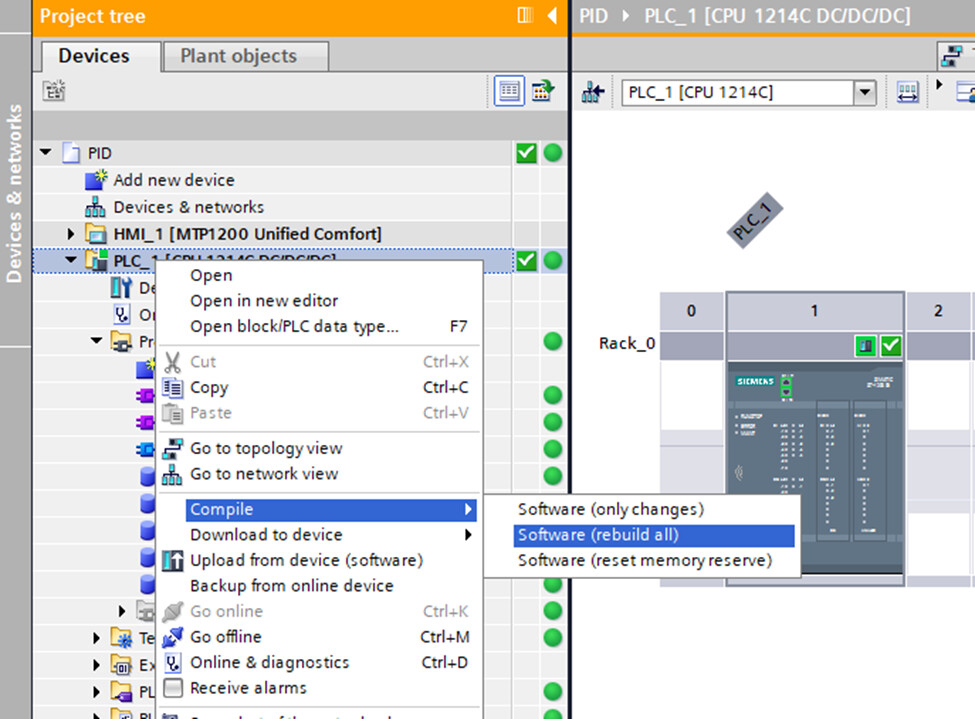The image size is (975, 719).
Task: Click the HMI_1 folder icon
Action: click(96, 234)
